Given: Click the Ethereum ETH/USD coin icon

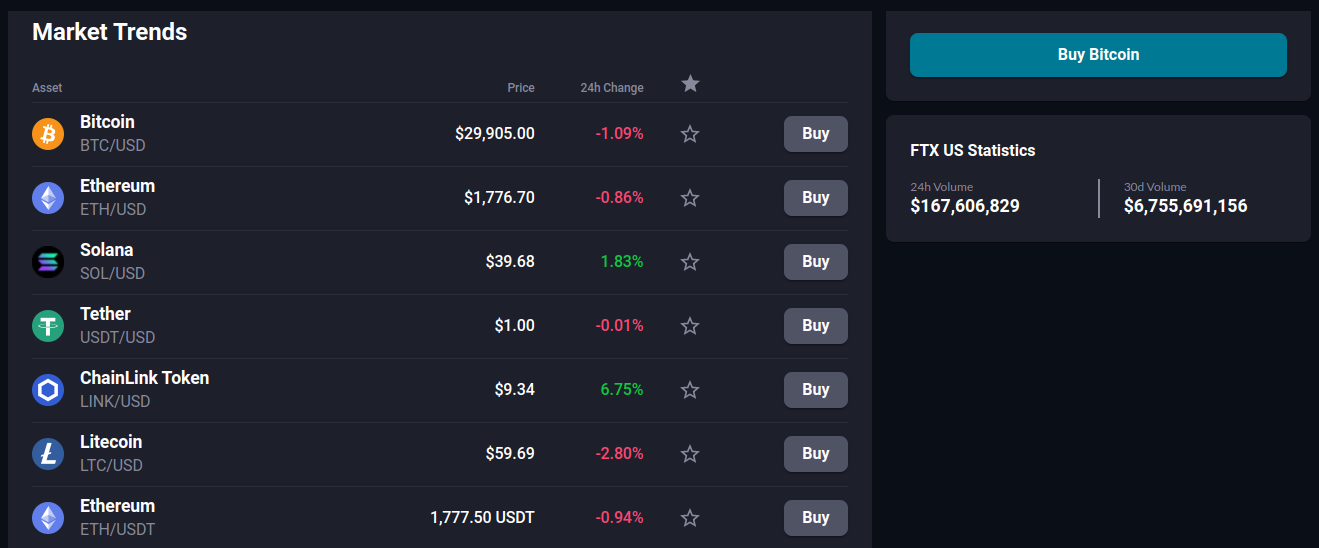Looking at the screenshot, I should [x=48, y=198].
